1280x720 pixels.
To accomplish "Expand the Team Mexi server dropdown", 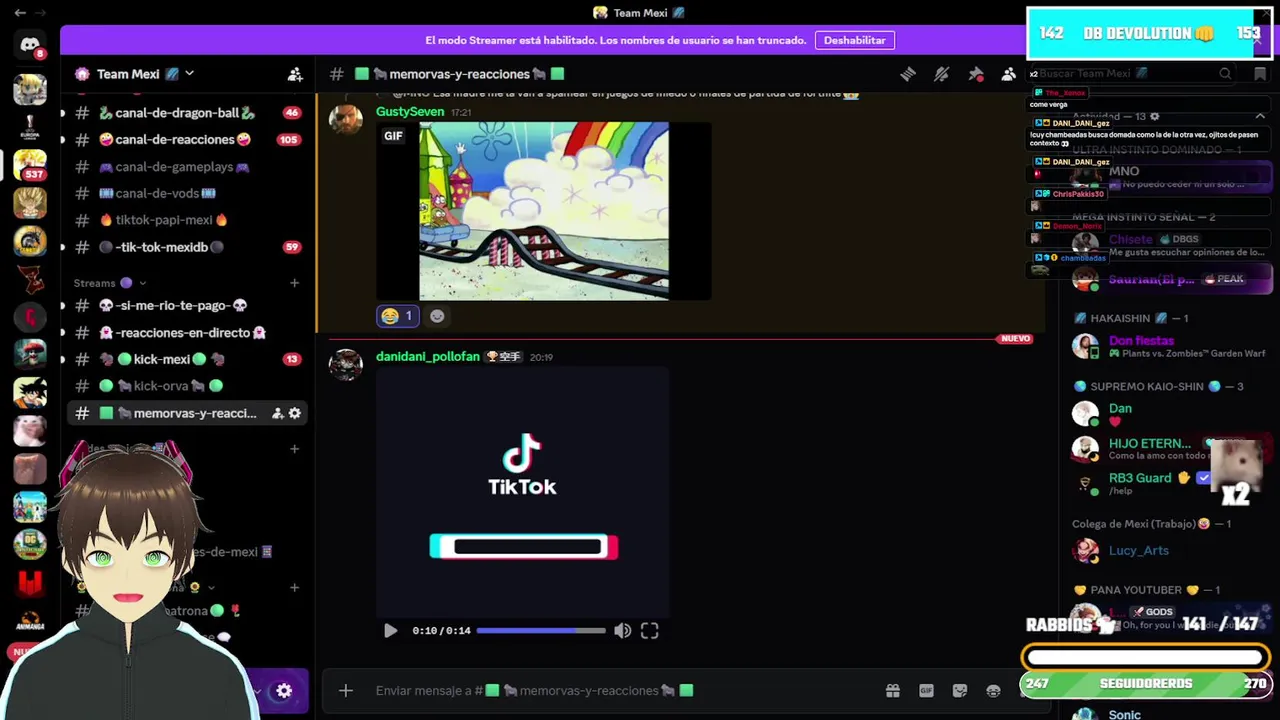I will pyautogui.click(x=189, y=74).
